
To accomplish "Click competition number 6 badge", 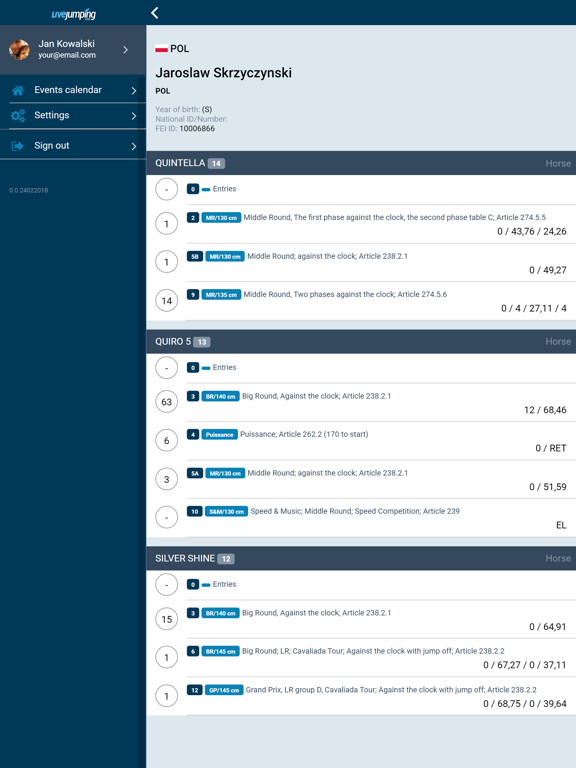I will tap(193, 651).
